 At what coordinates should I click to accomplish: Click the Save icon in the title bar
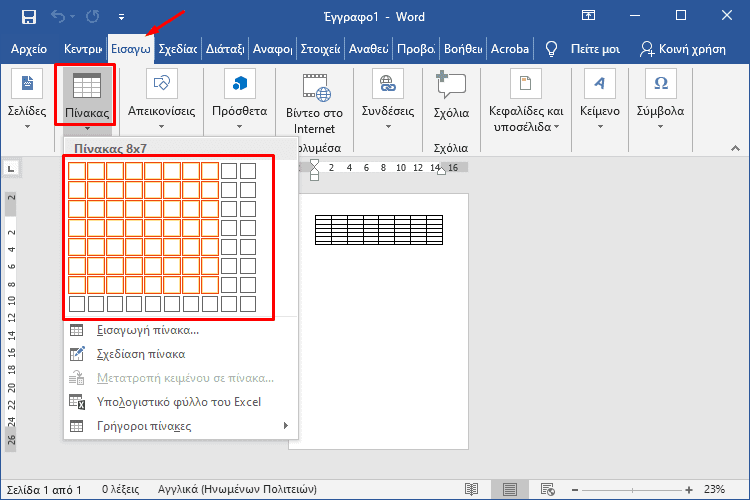coord(28,16)
